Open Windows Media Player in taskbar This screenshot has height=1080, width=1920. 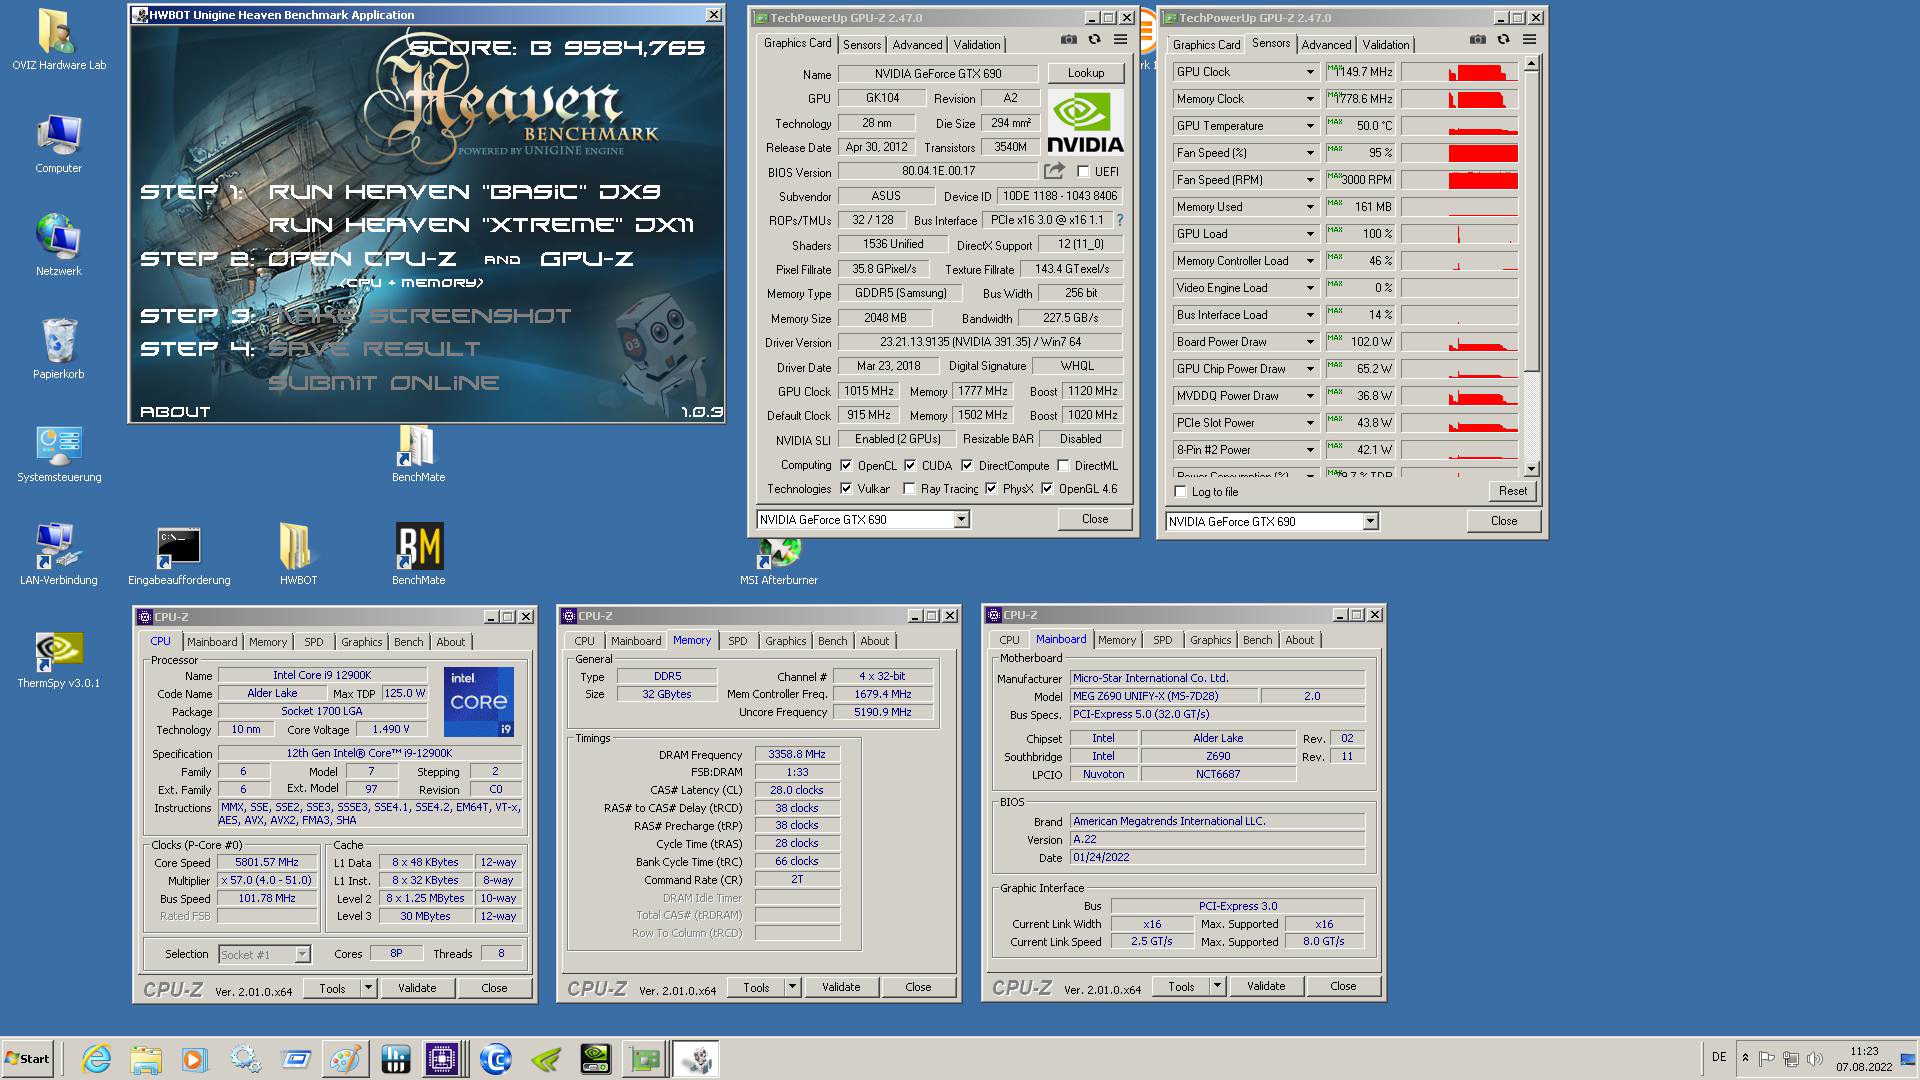tap(194, 1059)
